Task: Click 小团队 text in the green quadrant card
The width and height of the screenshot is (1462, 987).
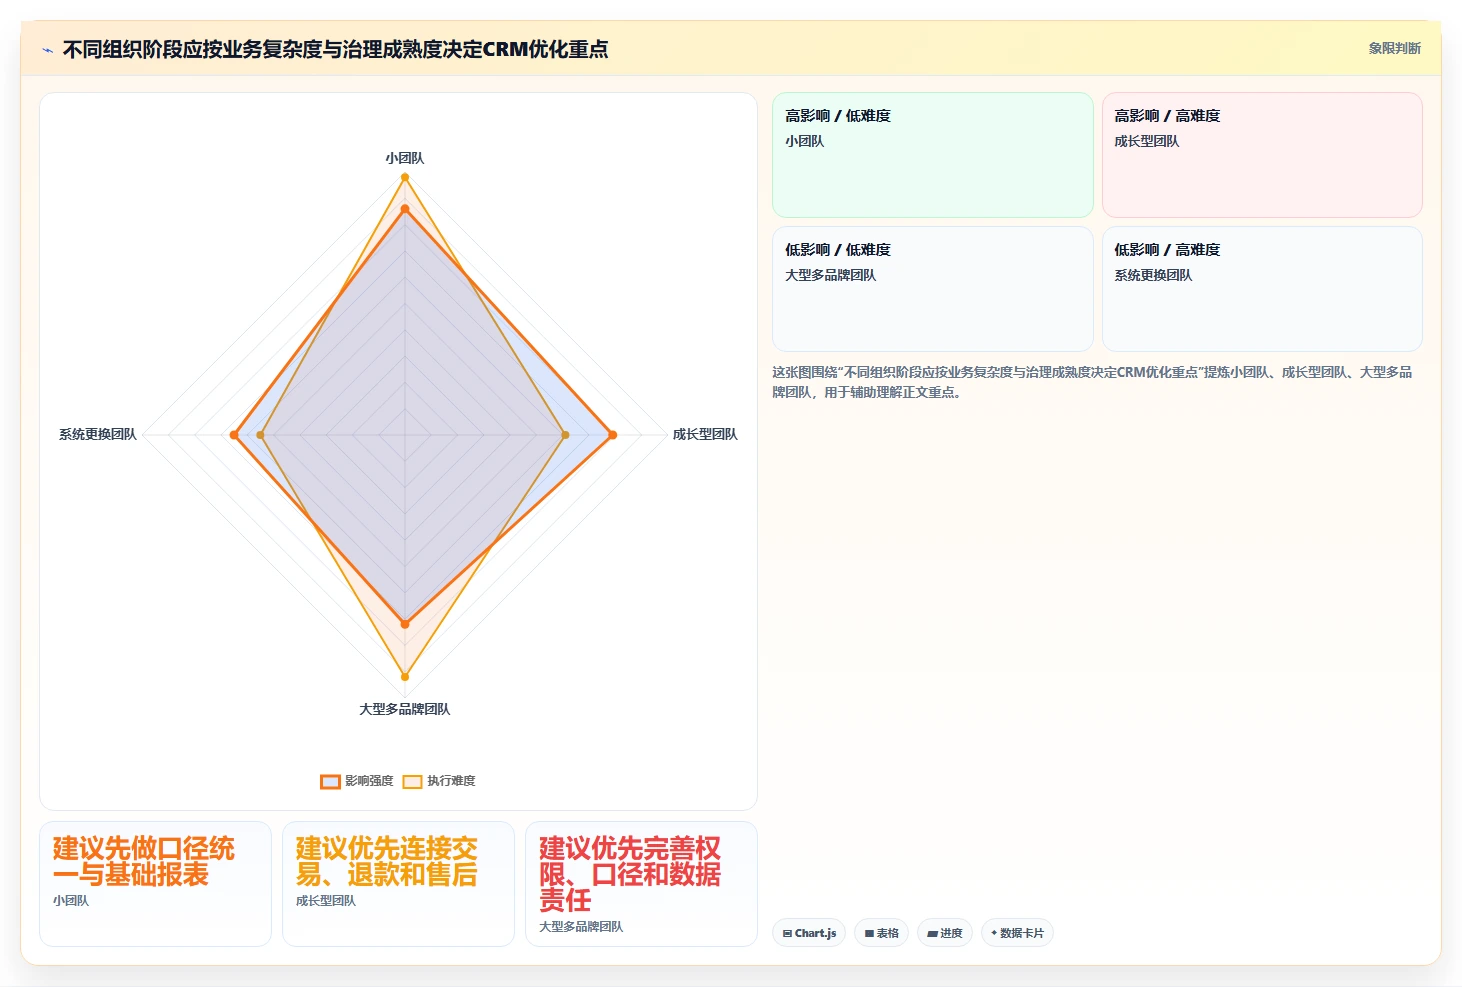Action: click(x=805, y=141)
